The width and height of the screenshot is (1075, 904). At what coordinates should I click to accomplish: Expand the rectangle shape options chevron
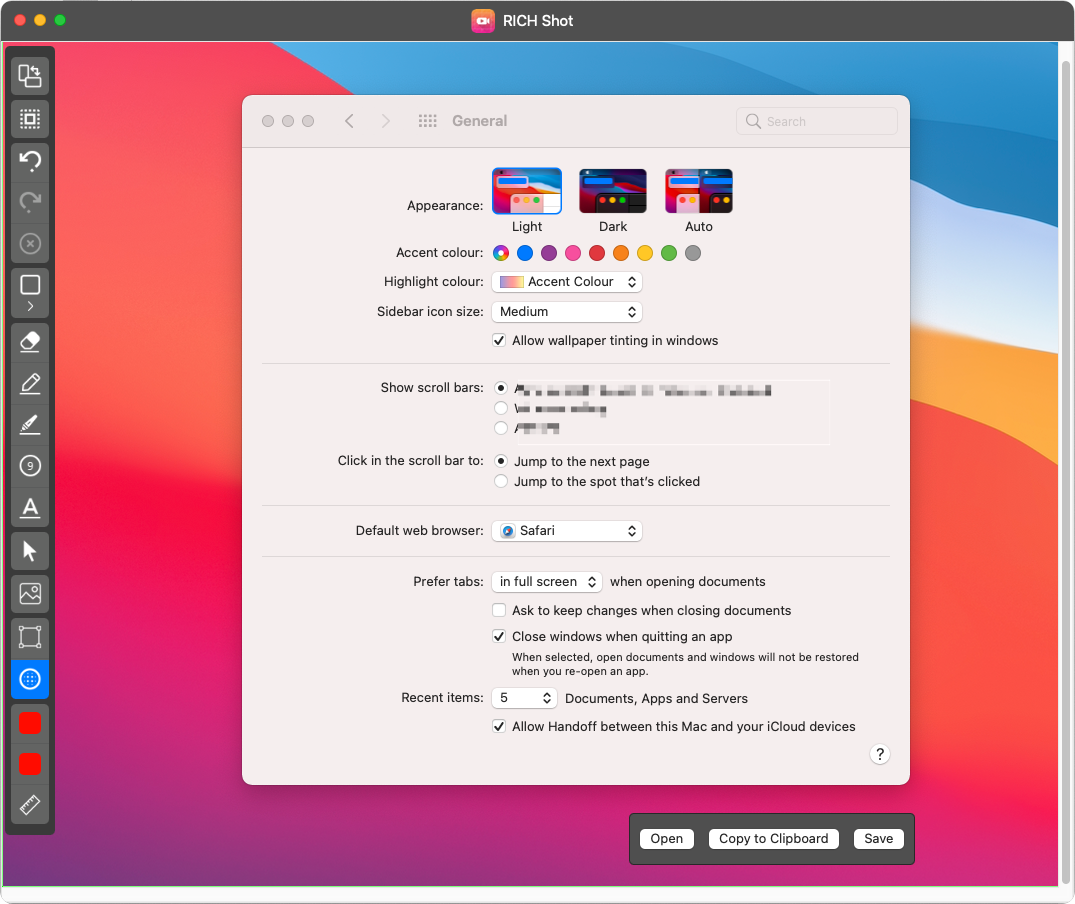tap(29, 306)
